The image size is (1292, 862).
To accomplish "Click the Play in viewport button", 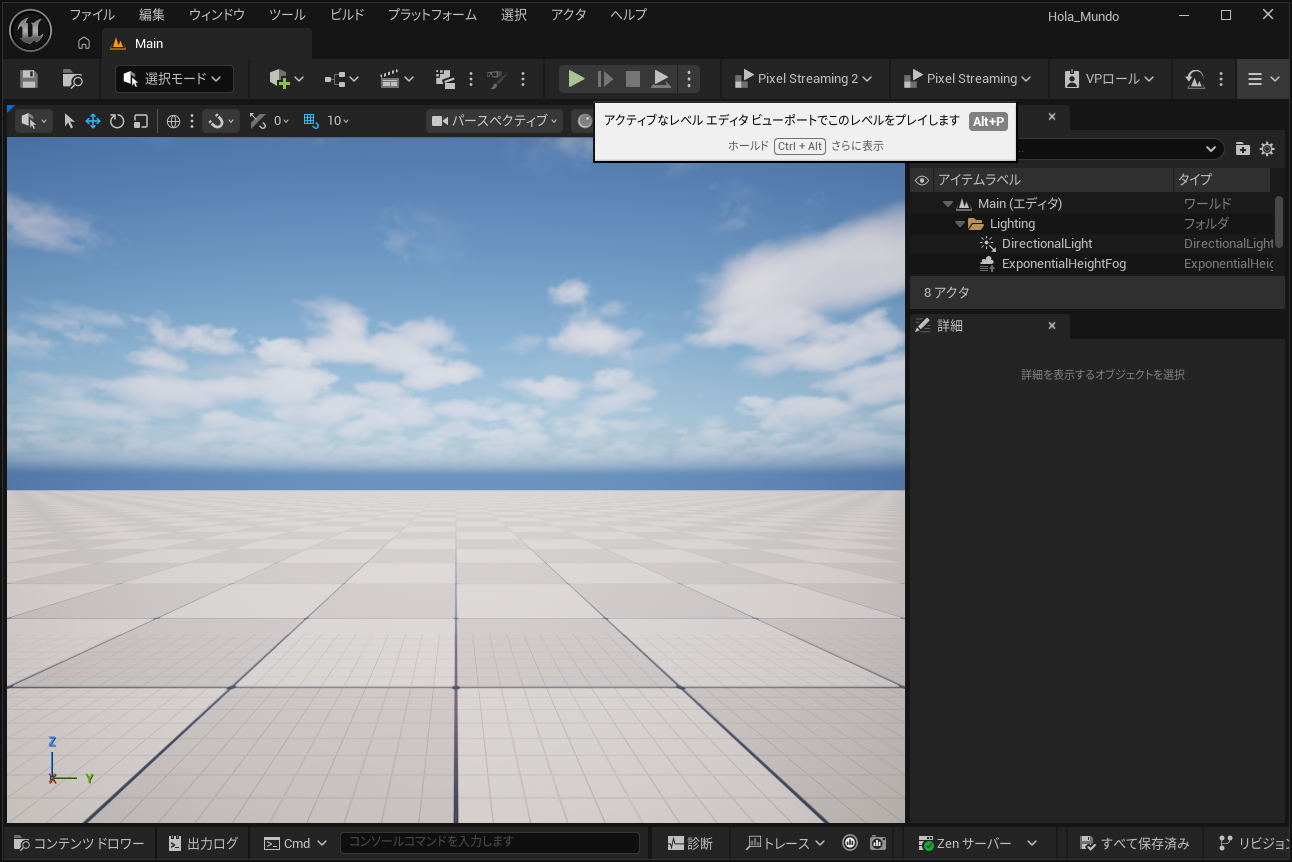I will [x=576, y=79].
